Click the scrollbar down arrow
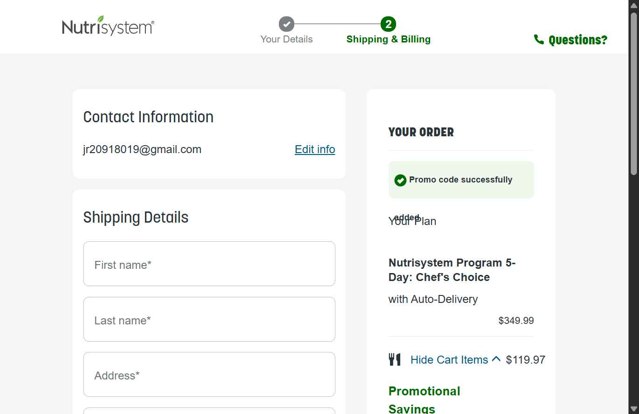The image size is (639, 414). [634, 409]
